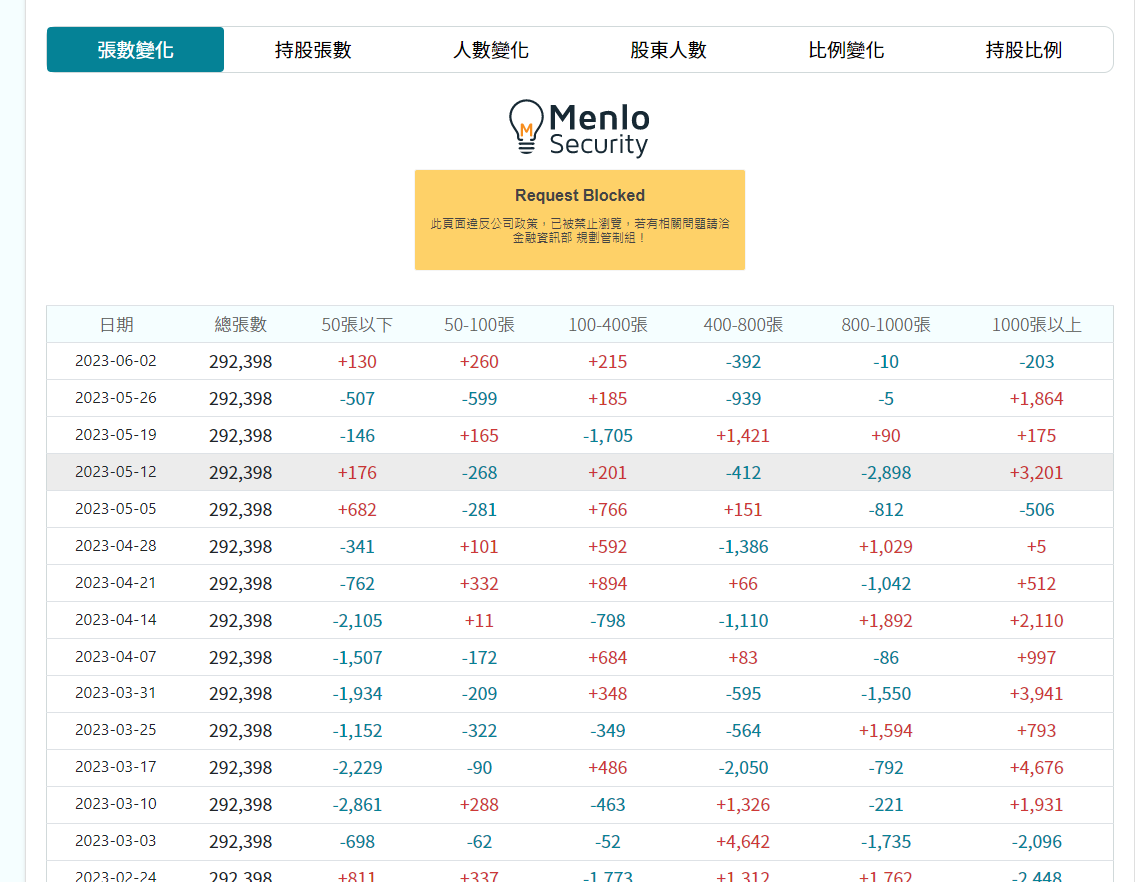Select the 2023-06-02 date row
The image size is (1135, 882).
click(x=116, y=361)
